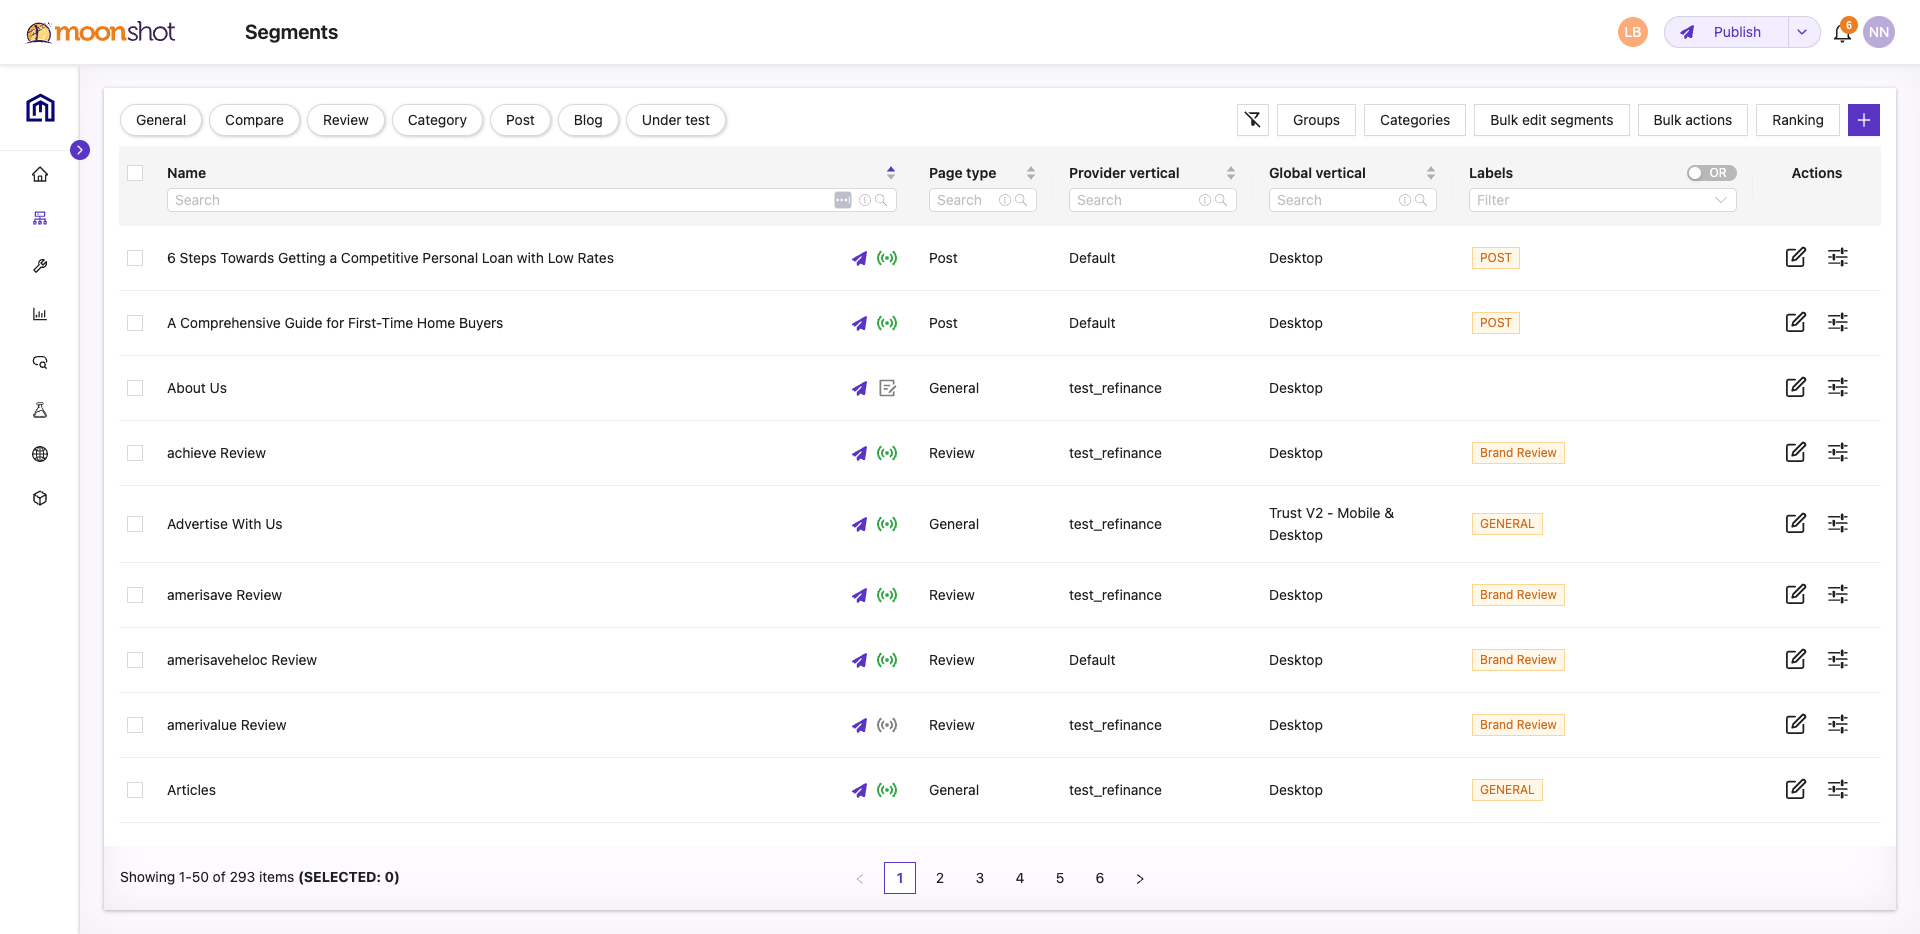The image size is (1920, 934).
Task: Check the About Us row checkbox
Action: [x=135, y=388]
